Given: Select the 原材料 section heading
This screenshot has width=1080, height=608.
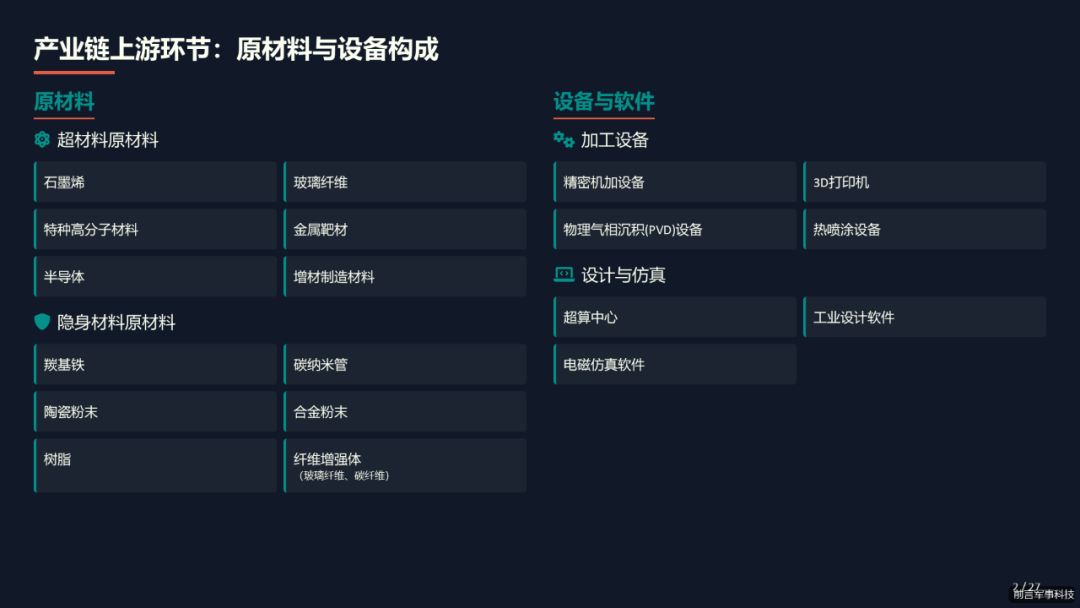Looking at the screenshot, I should [64, 102].
